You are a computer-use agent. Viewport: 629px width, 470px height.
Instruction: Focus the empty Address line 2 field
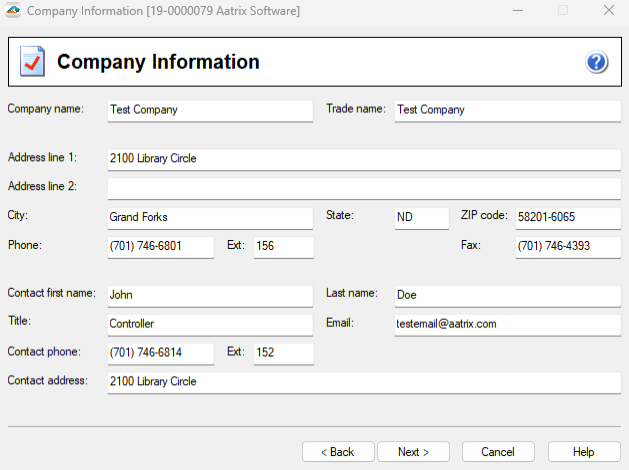click(364, 187)
